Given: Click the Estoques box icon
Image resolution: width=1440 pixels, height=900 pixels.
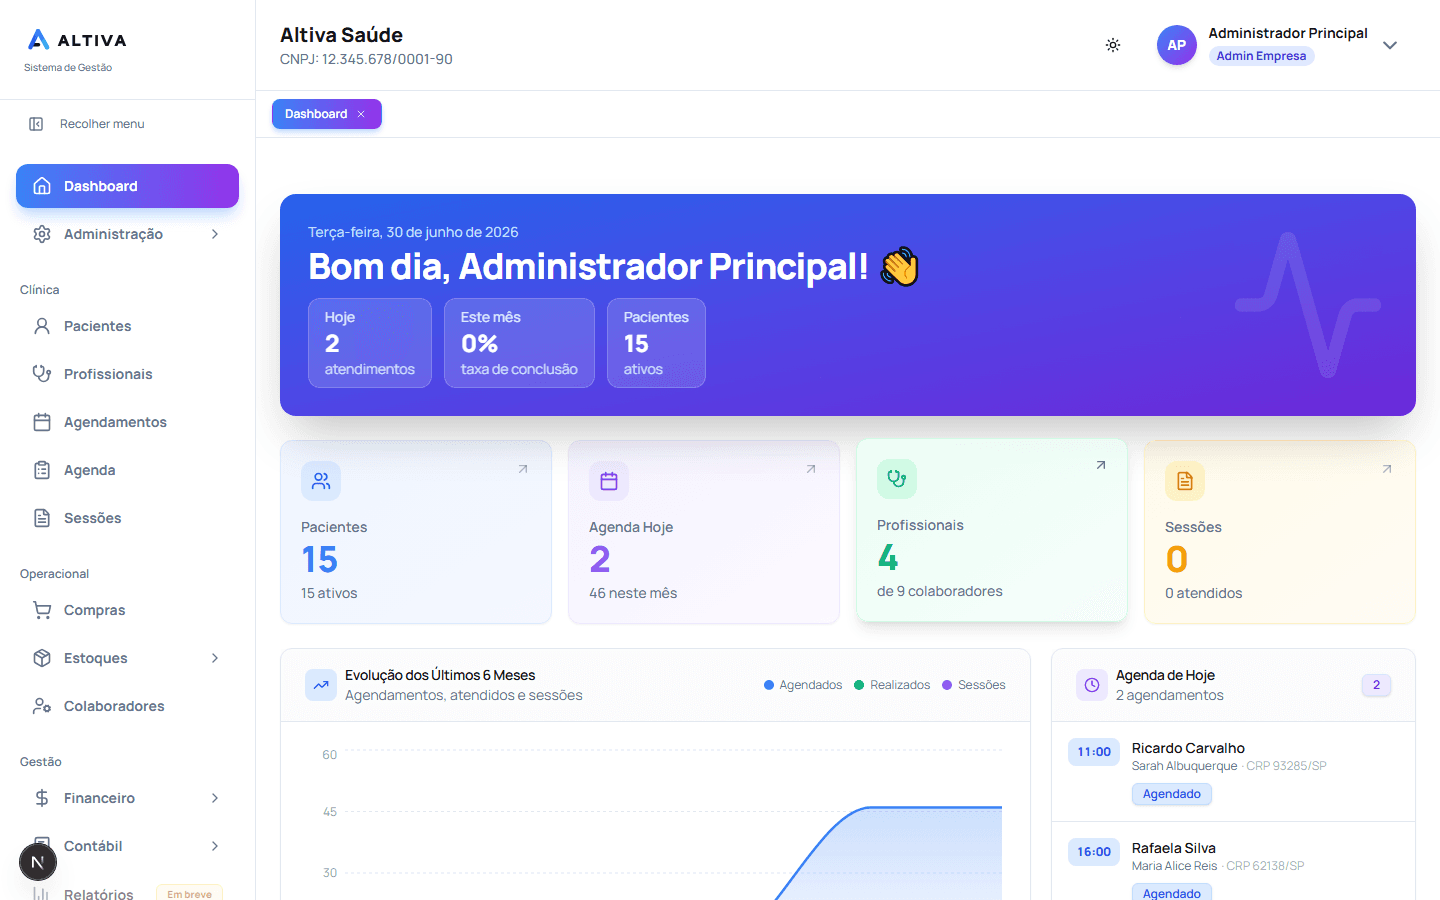Looking at the screenshot, I should (x=42, y=658).
